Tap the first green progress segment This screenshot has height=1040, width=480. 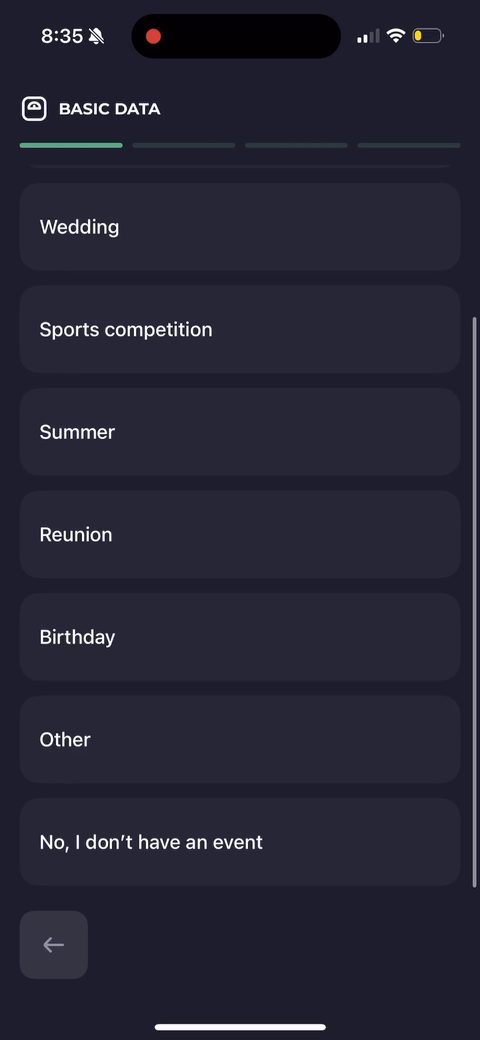(71, 145)
